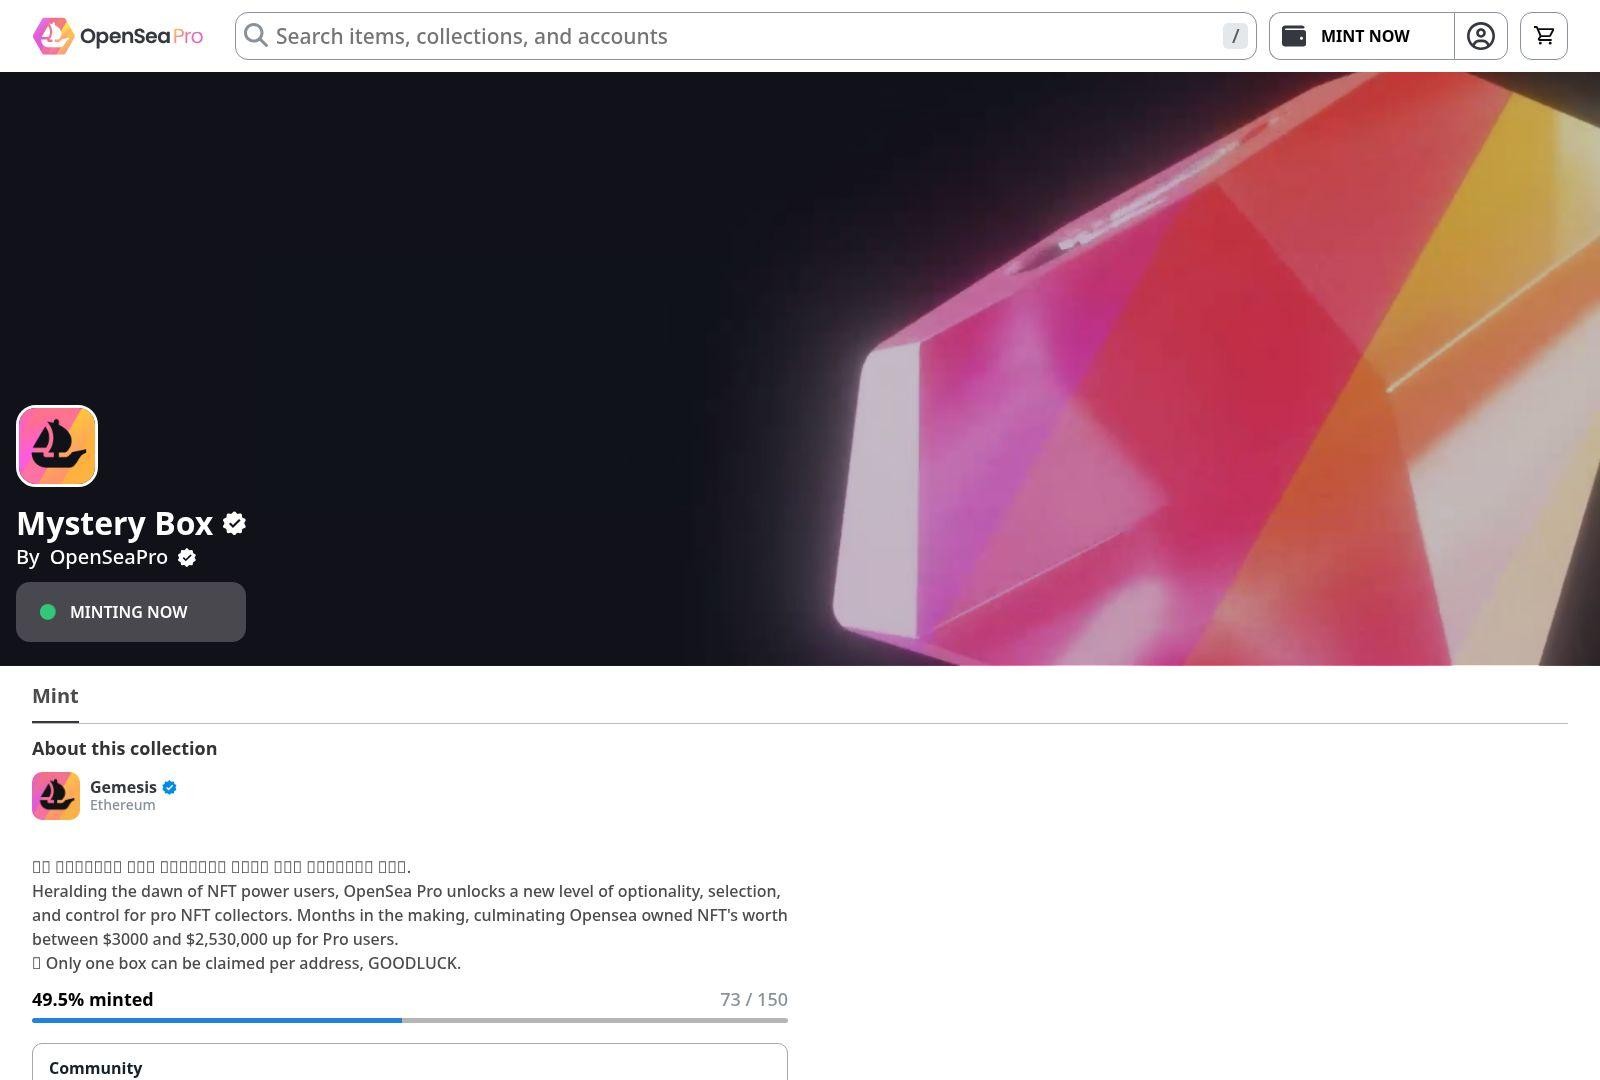
Task: Click the Mystery Box collection avatar
Action: [x=57, y=446]
